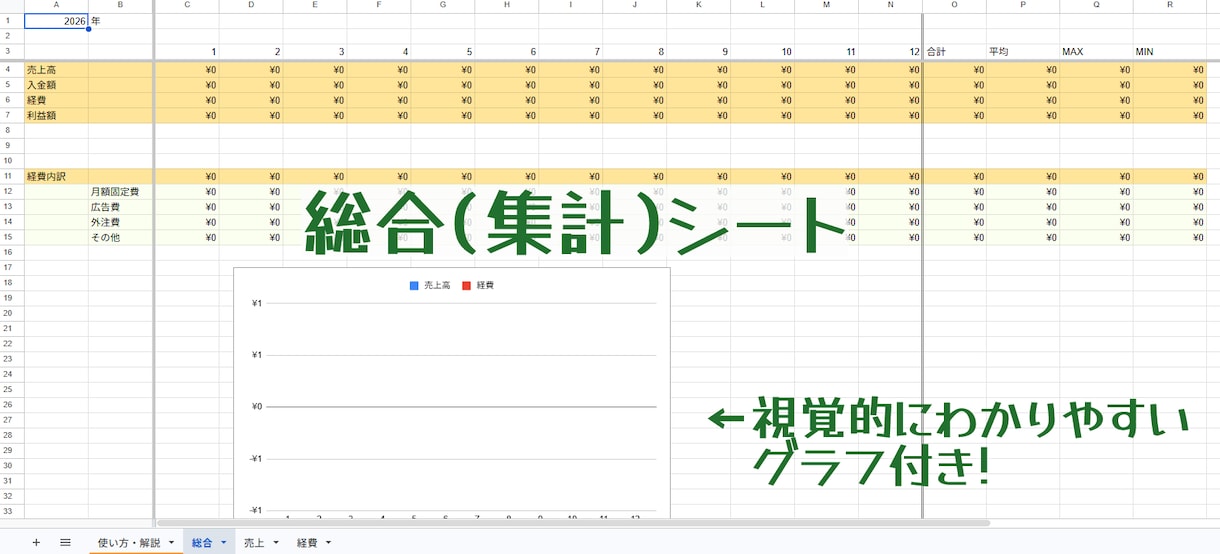Click month 12 header cell in row 3
The height and width of the screenshot is (554, 1220).
(x=890, y=51)
